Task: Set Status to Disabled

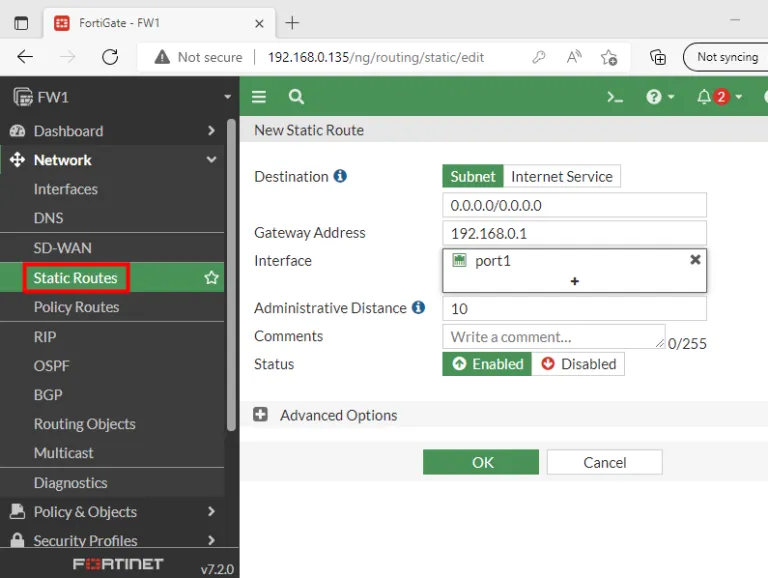Action: (578, 364)
